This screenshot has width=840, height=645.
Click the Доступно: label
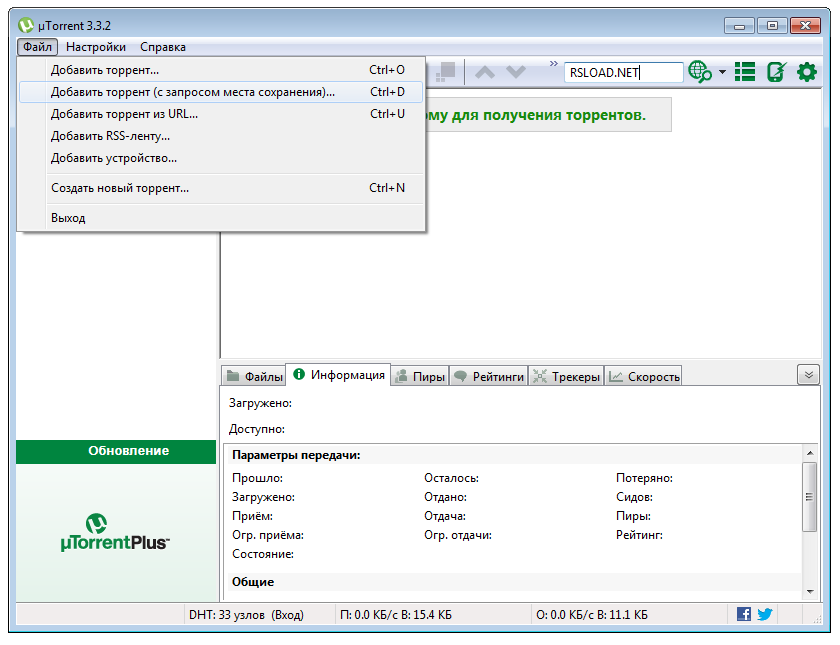click(257, 429)
